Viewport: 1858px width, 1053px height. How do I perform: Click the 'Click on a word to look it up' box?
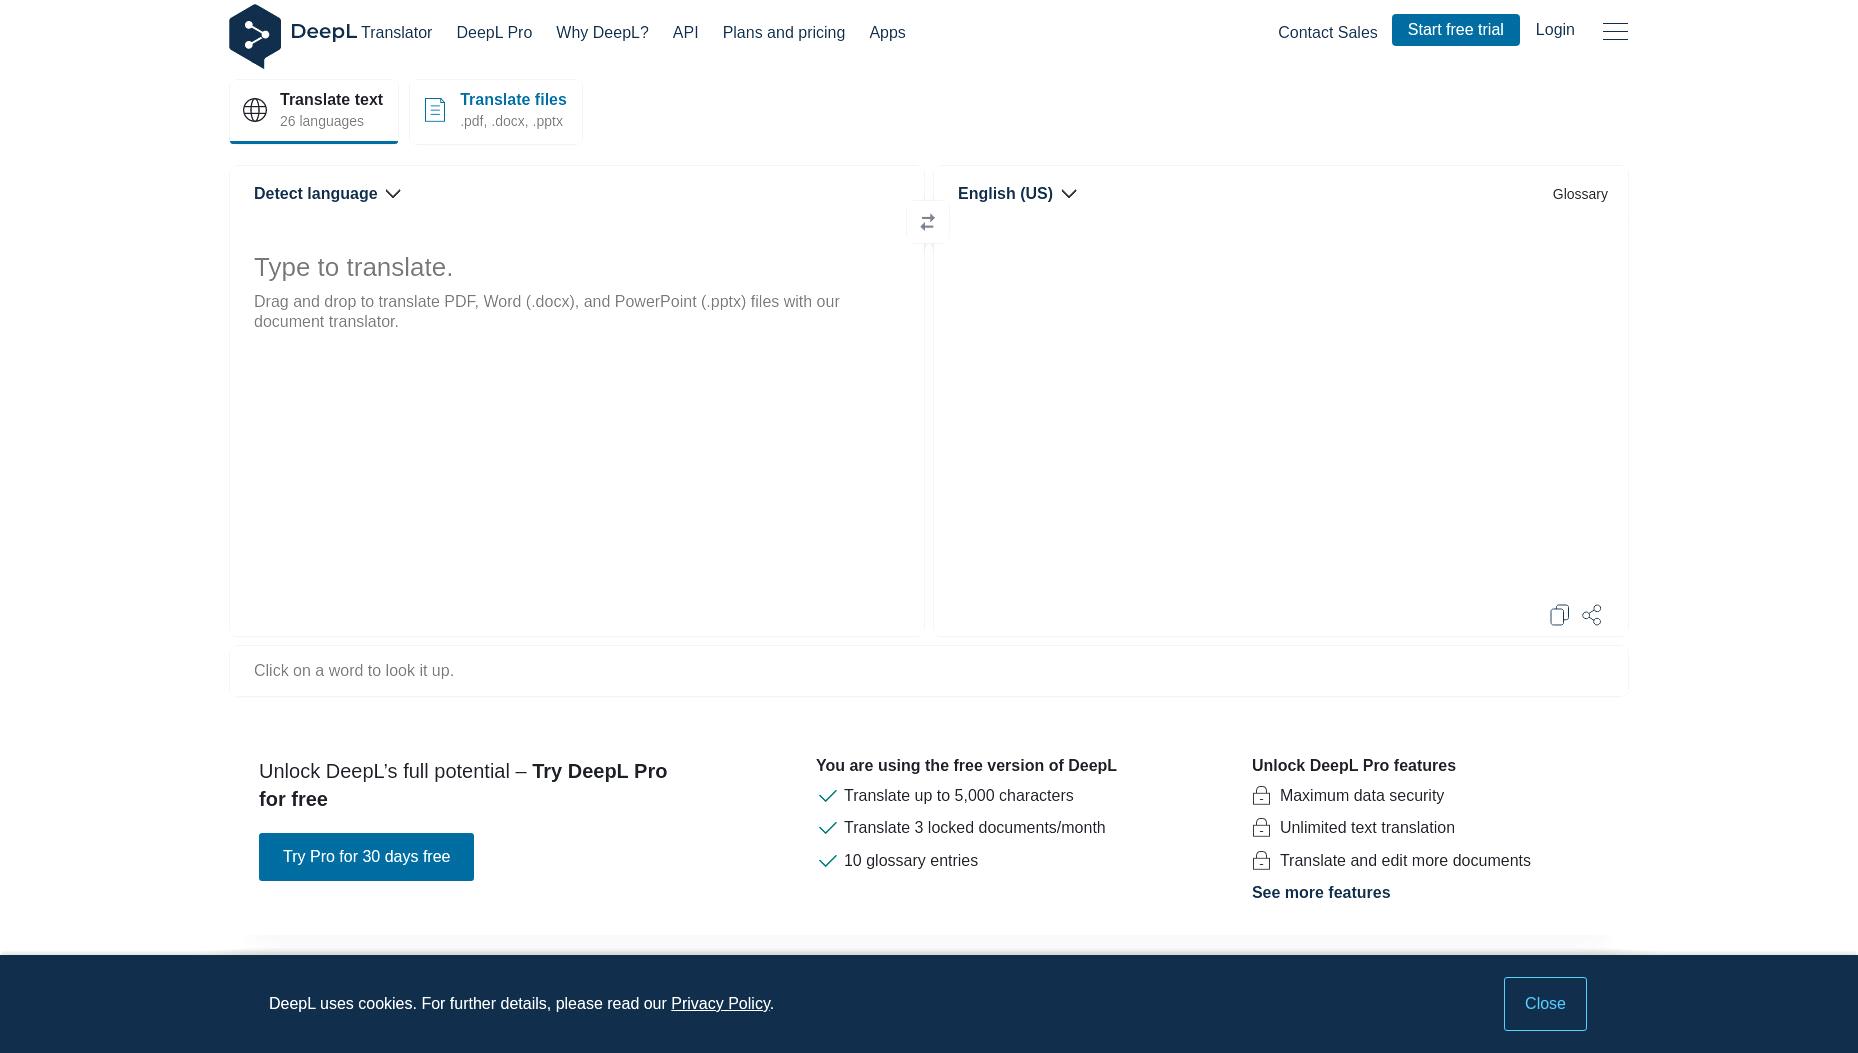click(929, 671)
